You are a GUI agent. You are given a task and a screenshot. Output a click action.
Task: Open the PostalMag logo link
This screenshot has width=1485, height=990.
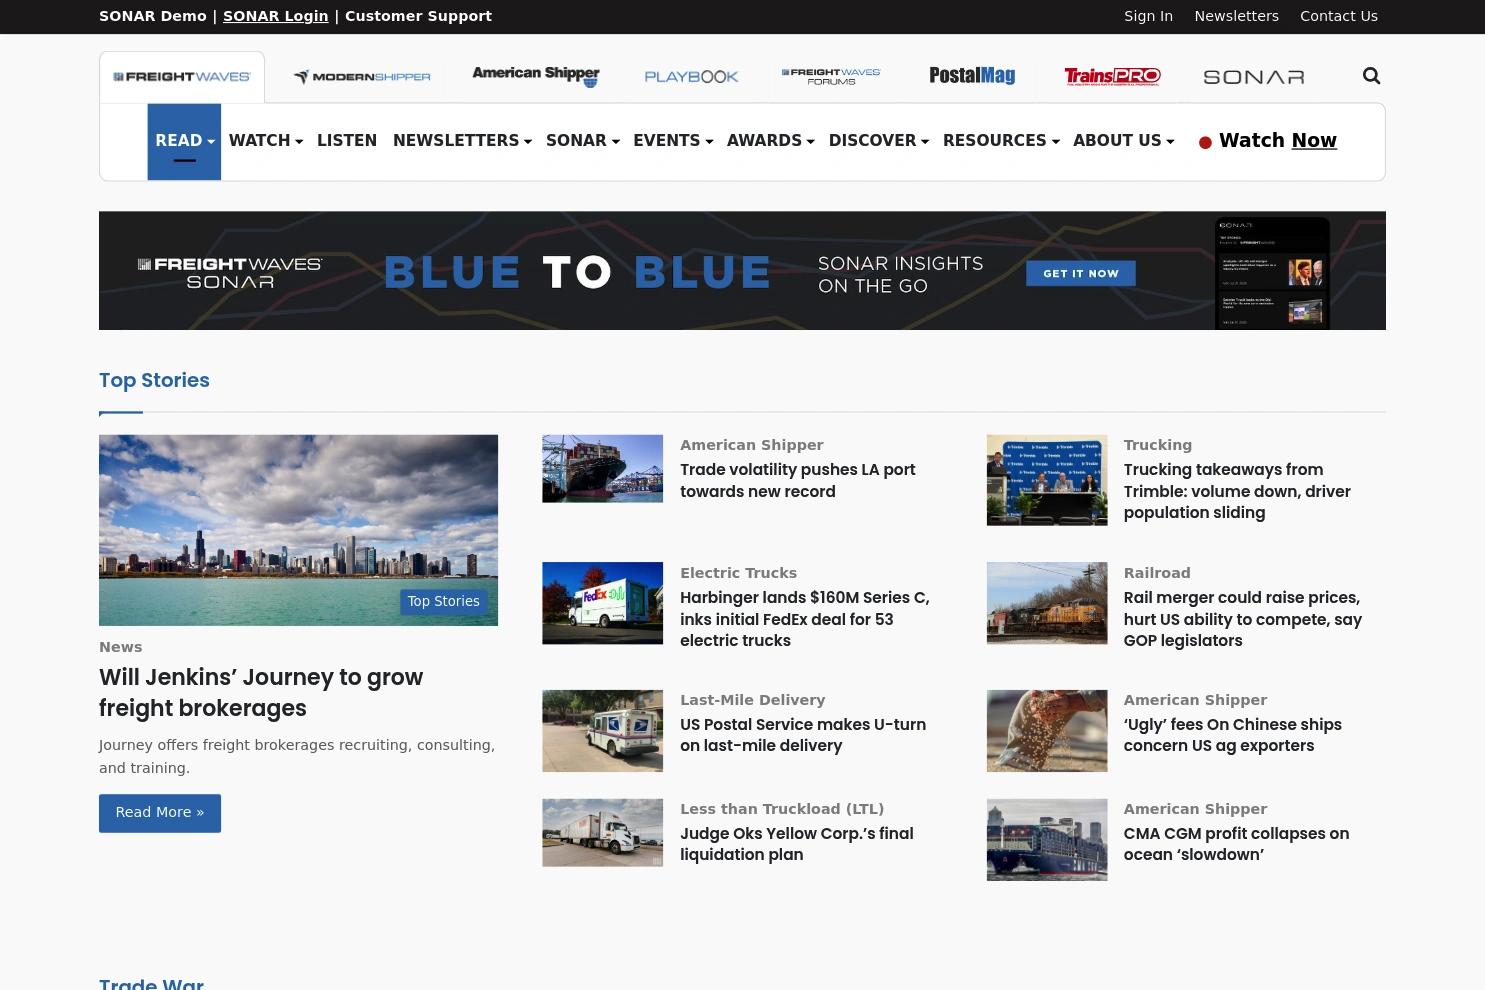point(972,76)
